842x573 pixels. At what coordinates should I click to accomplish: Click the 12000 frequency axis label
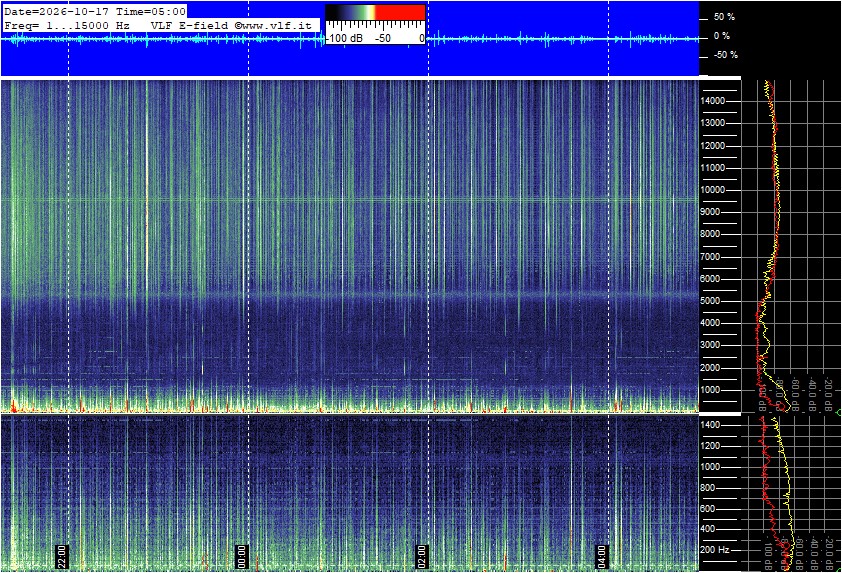[713, 146]
